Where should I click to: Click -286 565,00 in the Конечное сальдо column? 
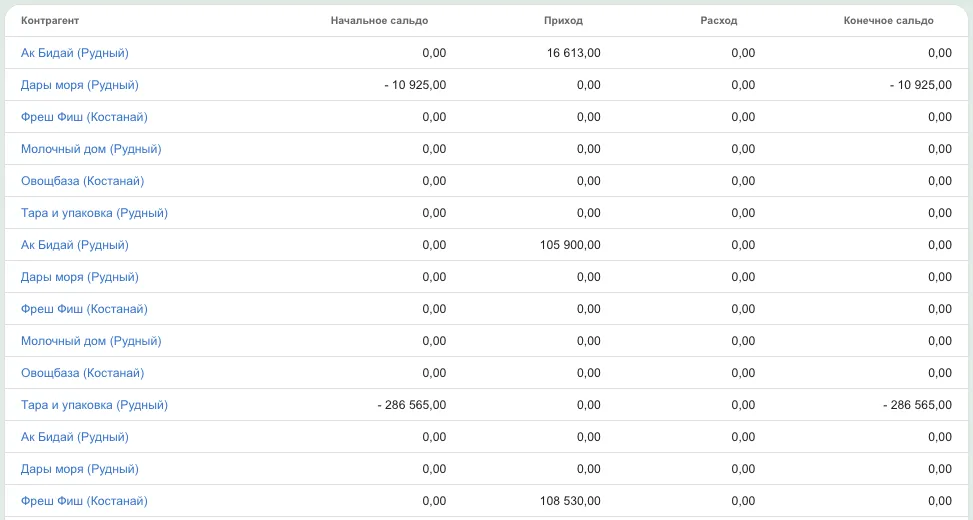click(x=917, y=405)
